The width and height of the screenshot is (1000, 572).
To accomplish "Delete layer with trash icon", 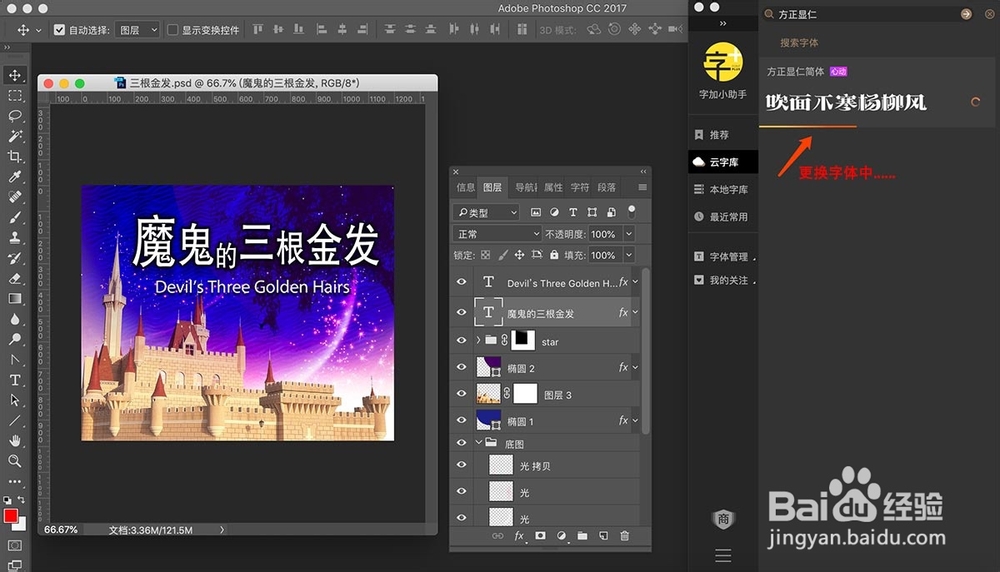I will click(x=624, y=536).
